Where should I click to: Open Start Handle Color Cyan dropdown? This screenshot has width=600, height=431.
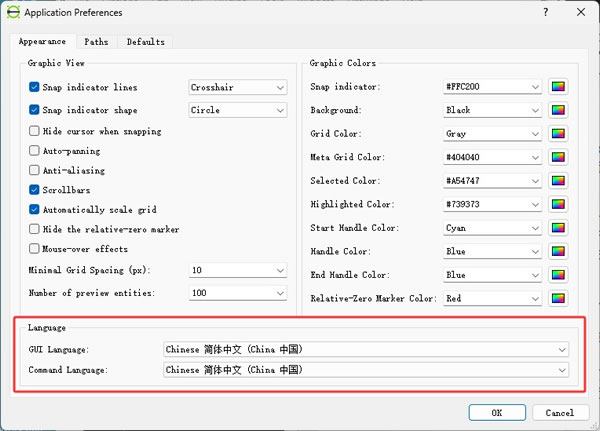(492, 228)
